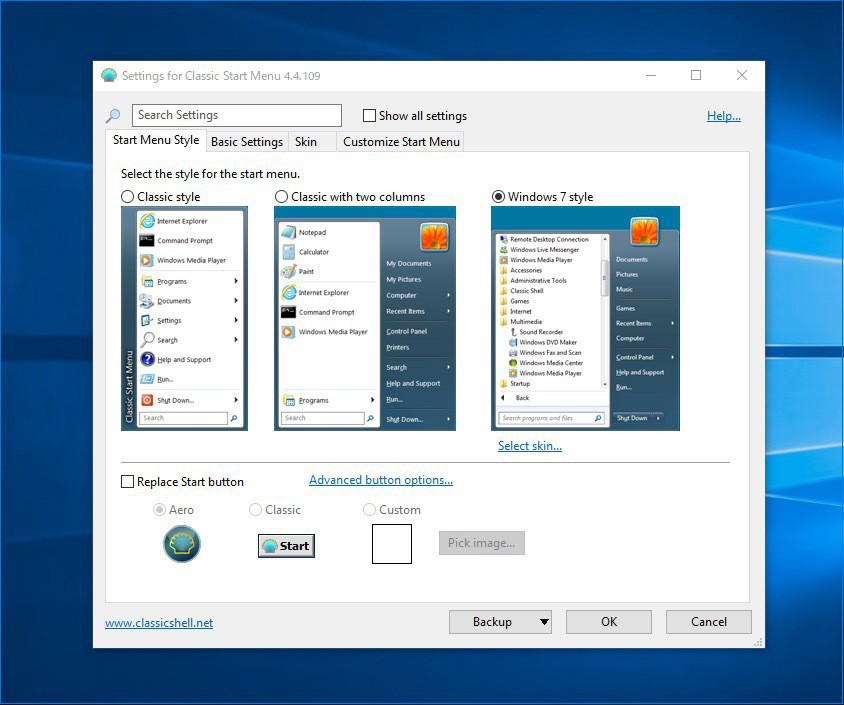Click the search magnifier icon beside Search Settings

(113, 115)
